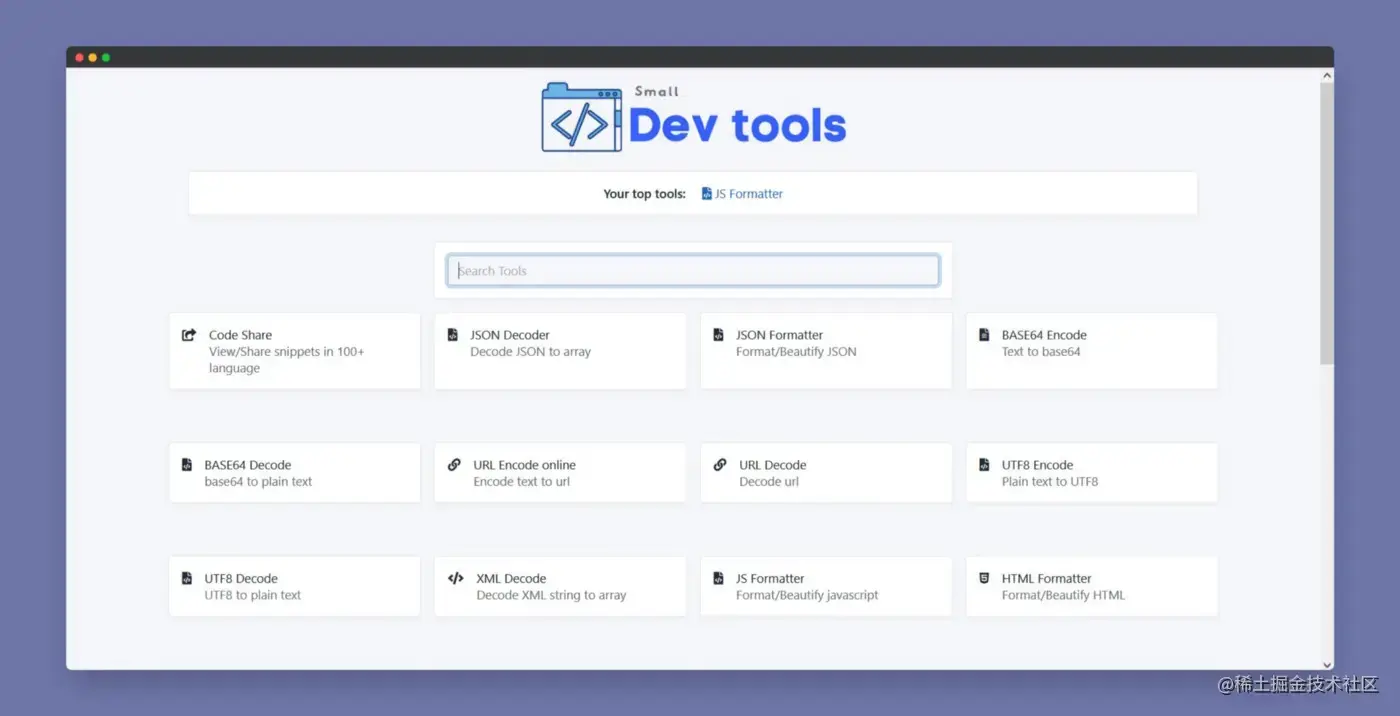Image resolution: width=1400 pixels, height=716 pixels.
Task: Click 'Plain text to UTF8' description
Action: [1050, 482]
